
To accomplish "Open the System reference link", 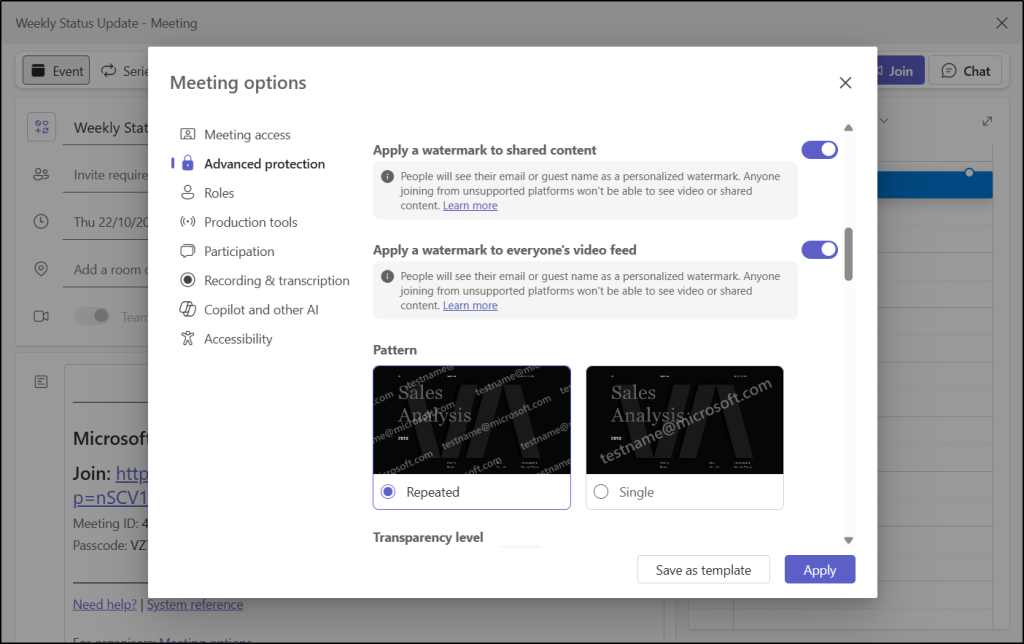I will click(x=195, y=605).
